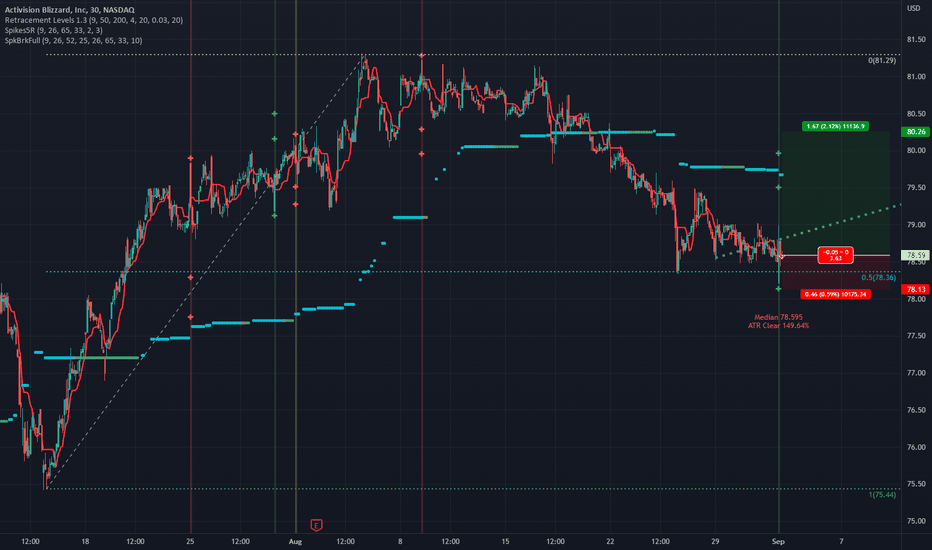932x550 pixels.
Task: Click the 25 date label on the time axis
Action: click(x=190, y=542)
